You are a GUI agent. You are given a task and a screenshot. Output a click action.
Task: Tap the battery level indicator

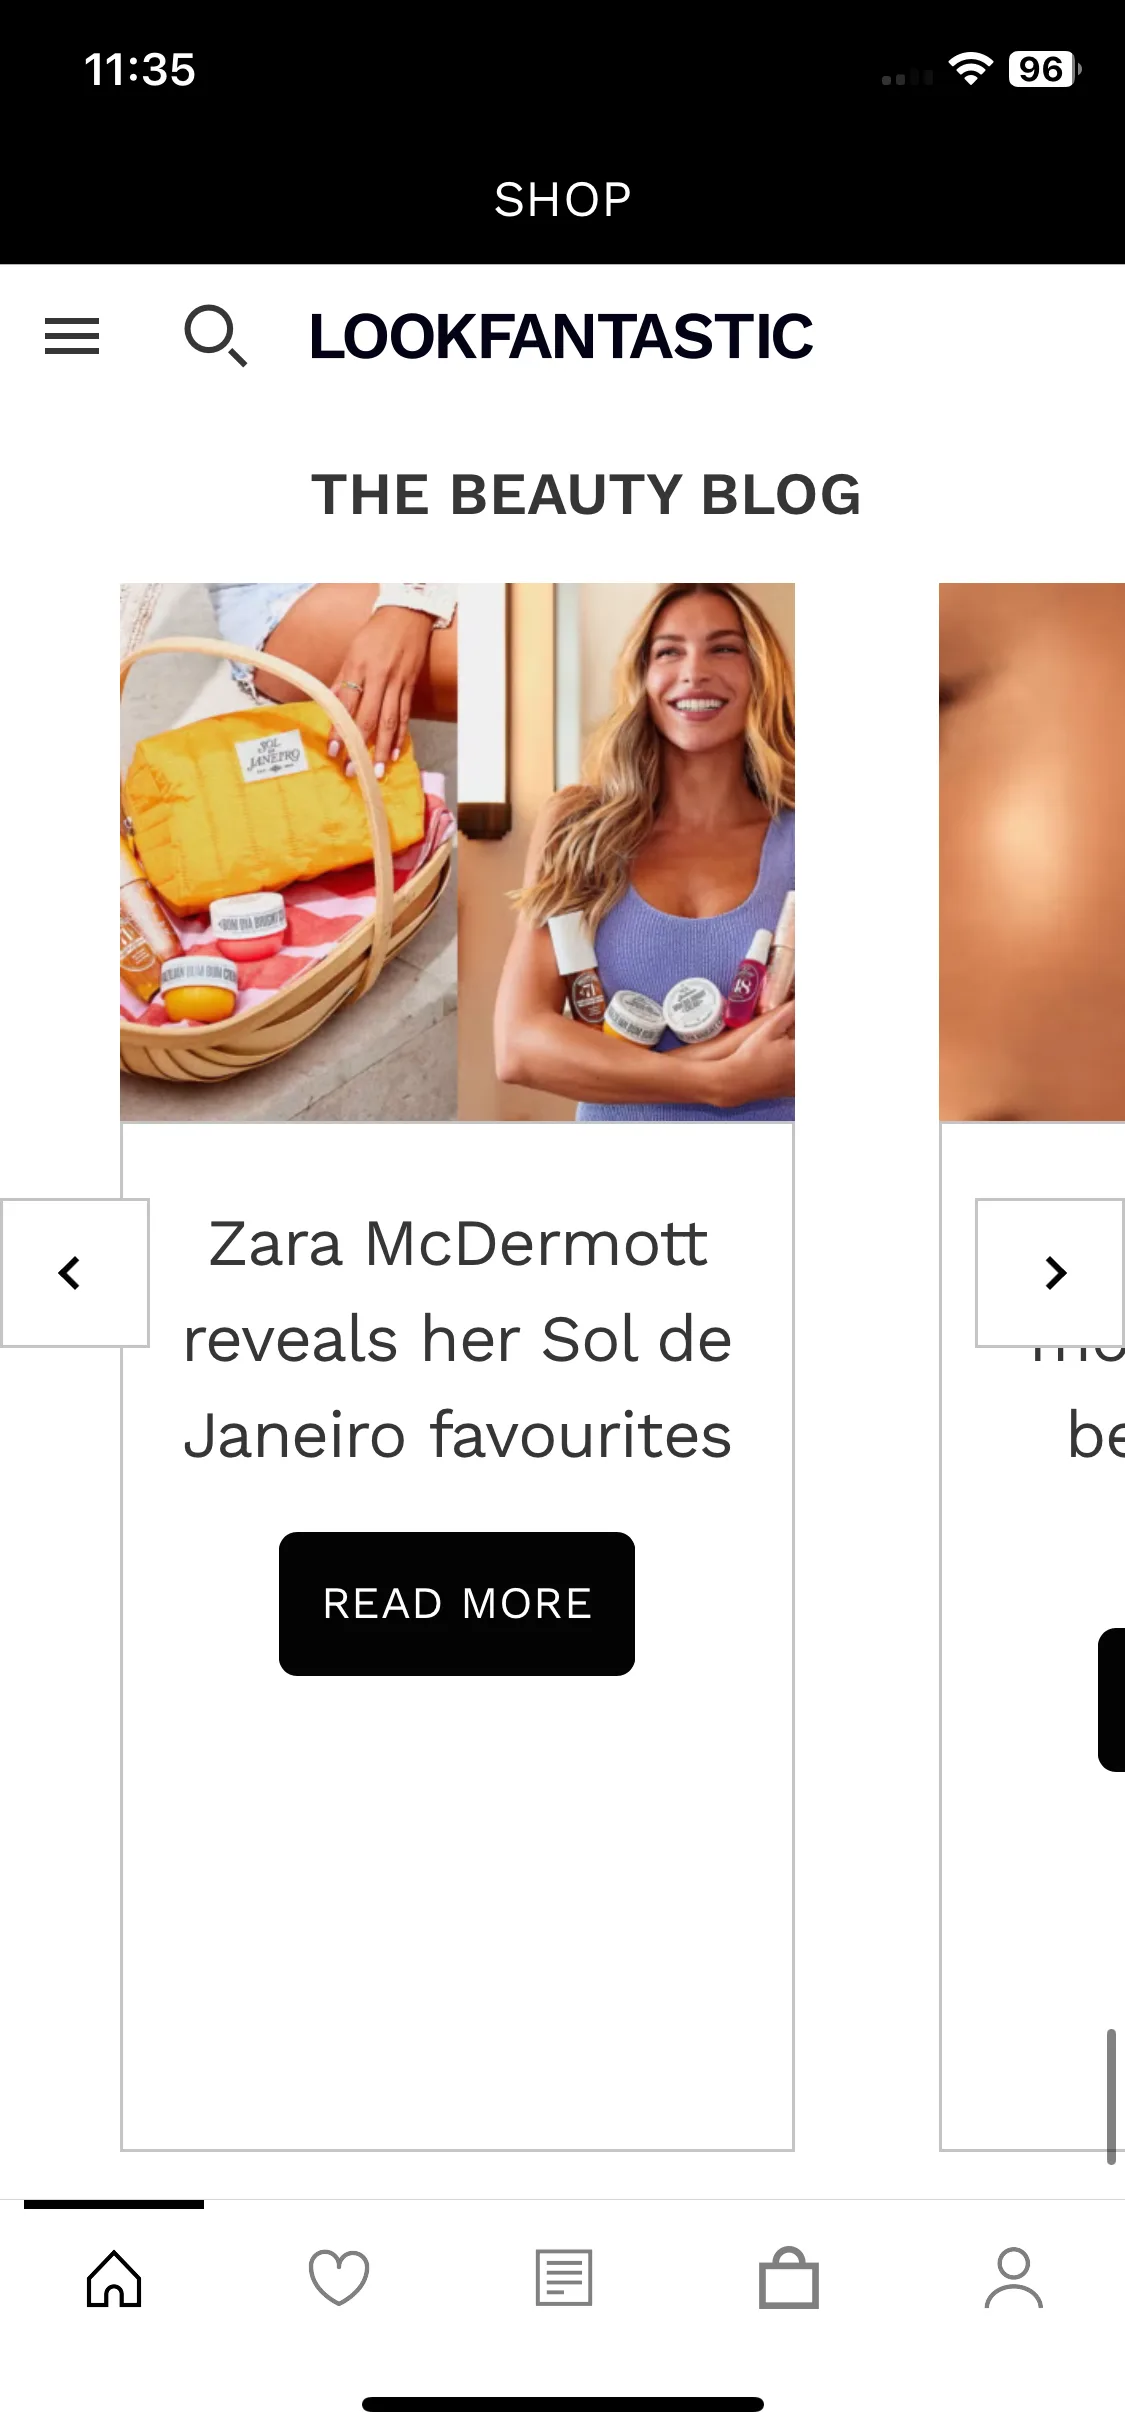(1044, 69)
